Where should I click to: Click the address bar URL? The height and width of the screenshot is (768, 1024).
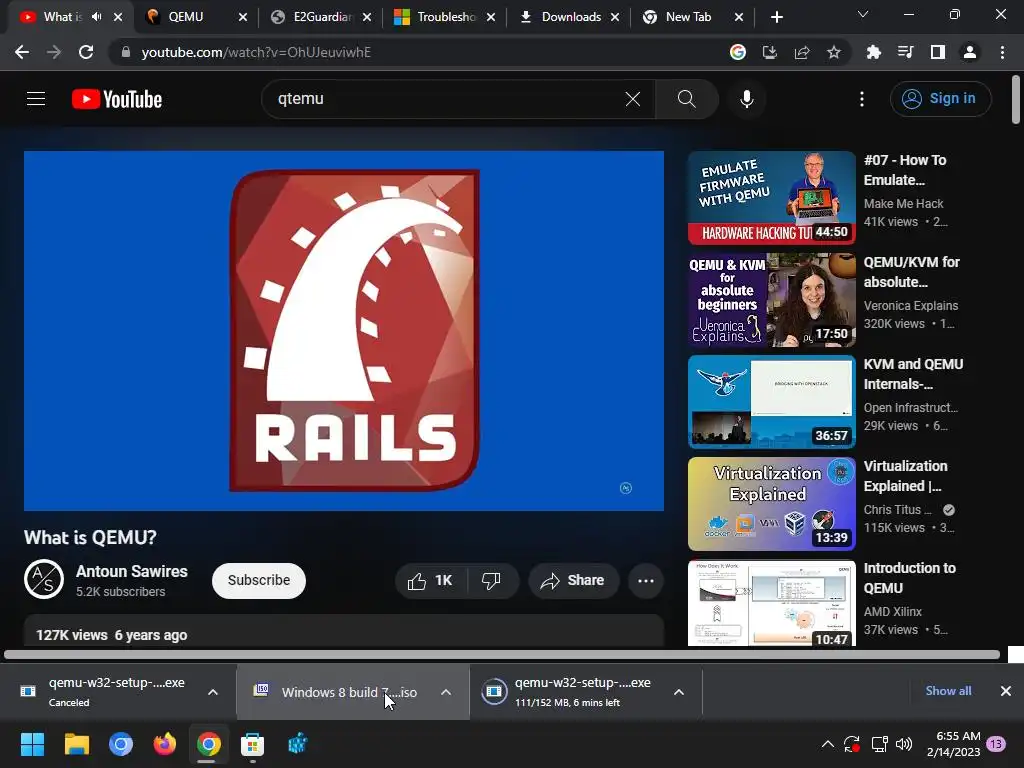256,52
